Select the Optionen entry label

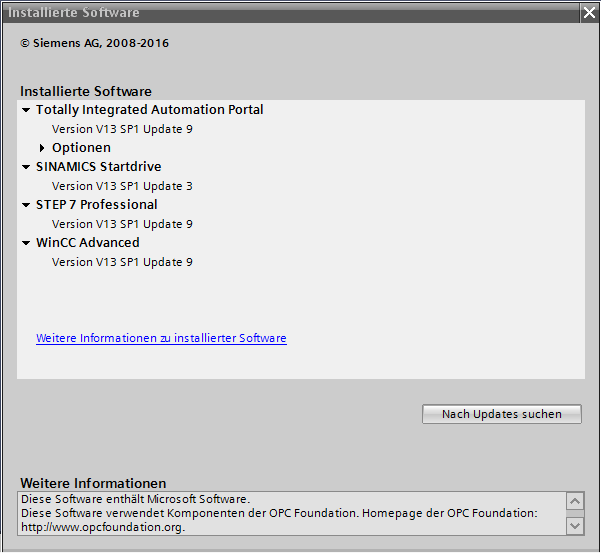point(81,148)
